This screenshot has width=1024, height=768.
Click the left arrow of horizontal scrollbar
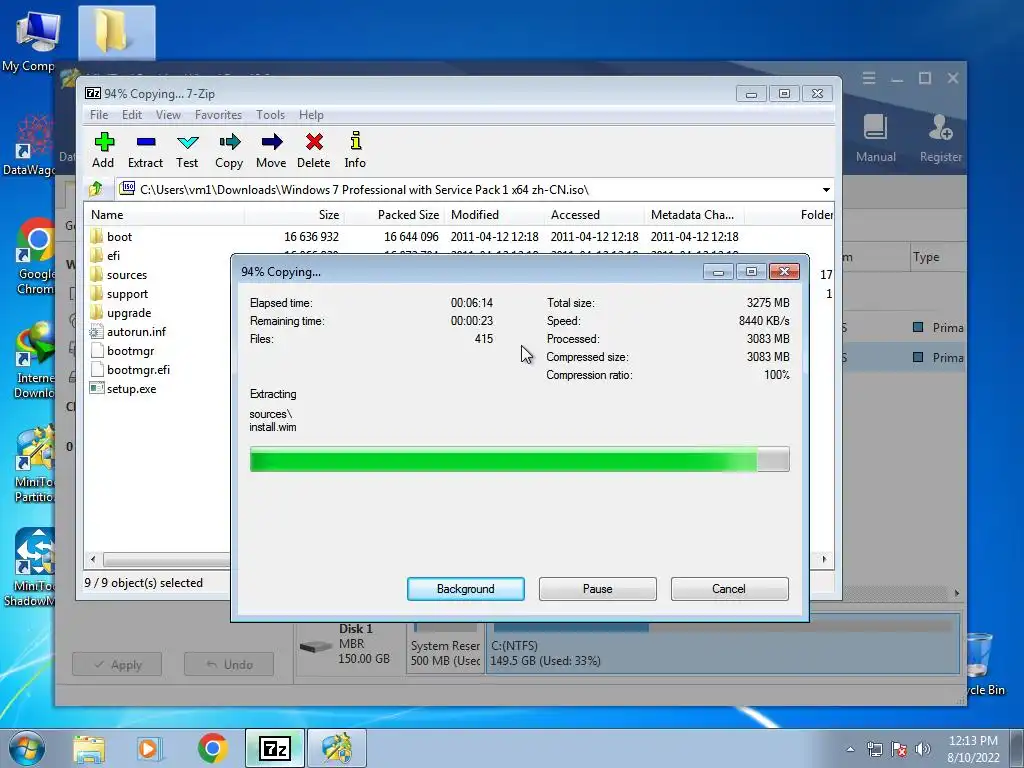[93, 560]
